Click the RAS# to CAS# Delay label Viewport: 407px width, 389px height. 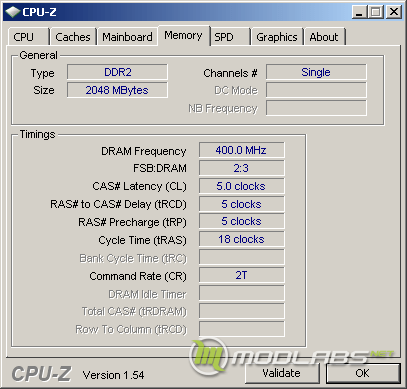tap(118, 204)
